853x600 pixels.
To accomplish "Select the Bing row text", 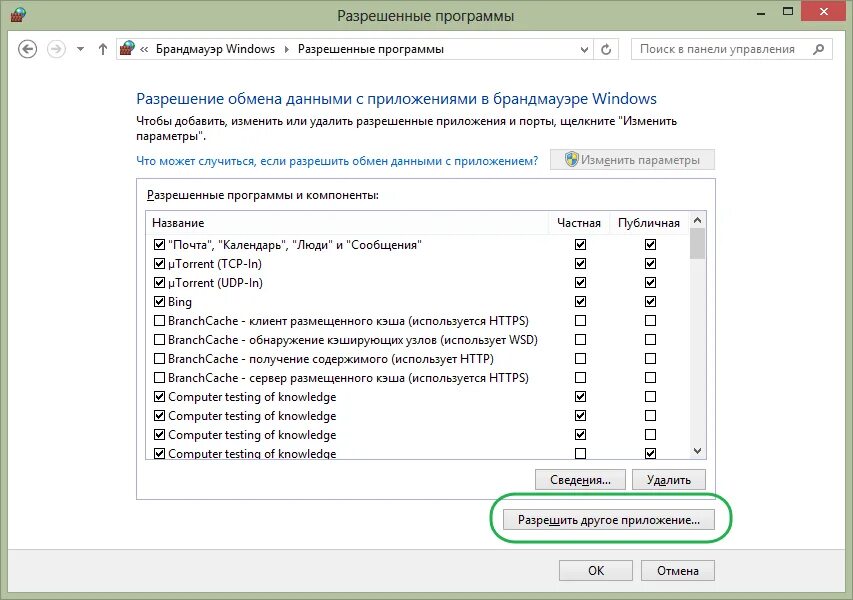I will (x=180, y=302).
